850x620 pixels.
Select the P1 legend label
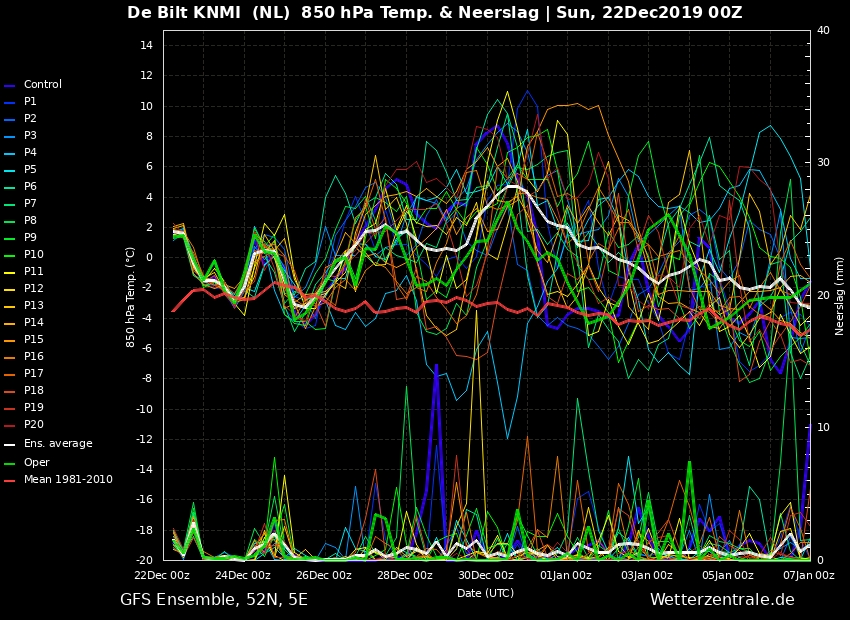tap(30, 101)
